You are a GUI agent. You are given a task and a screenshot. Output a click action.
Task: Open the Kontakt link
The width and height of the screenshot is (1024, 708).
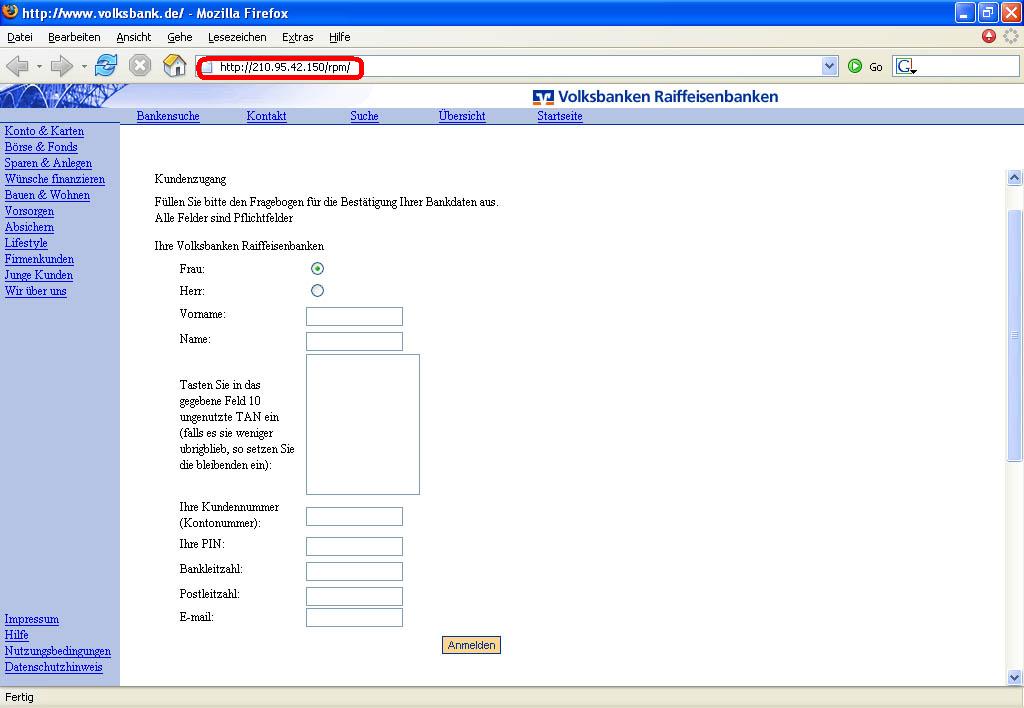[x=266, y=116]
